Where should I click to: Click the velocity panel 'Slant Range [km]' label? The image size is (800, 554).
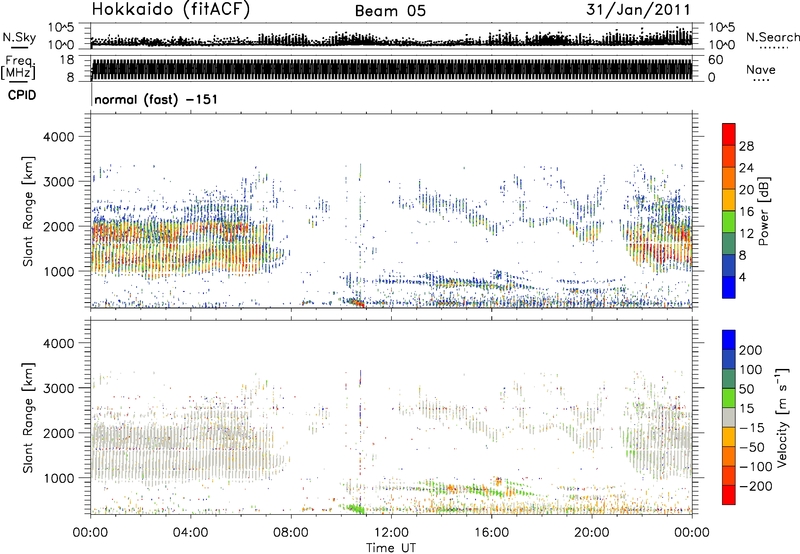(28, 418)
